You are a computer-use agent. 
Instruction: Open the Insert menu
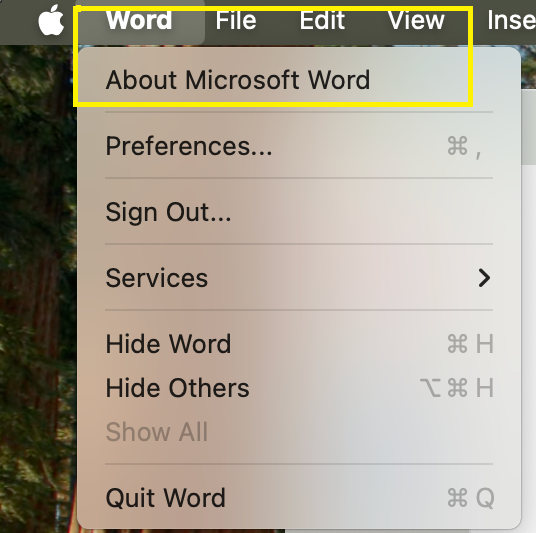pyautogui.click(x=511, y=20)
